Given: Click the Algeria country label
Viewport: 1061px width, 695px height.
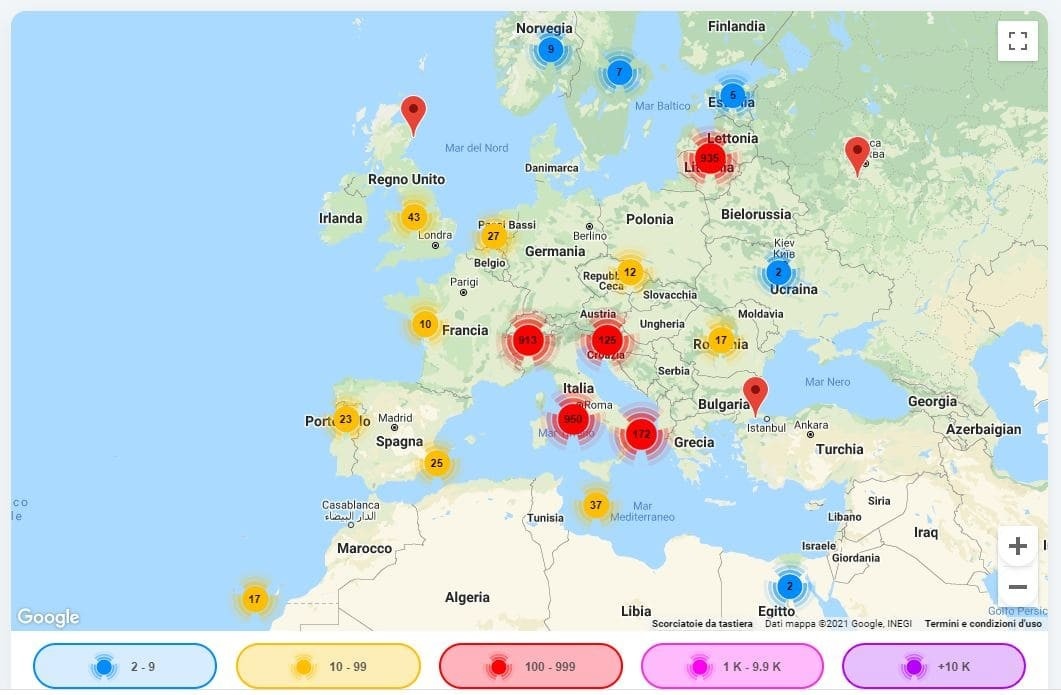Looking at the screenshot, I should pos(467,598).
